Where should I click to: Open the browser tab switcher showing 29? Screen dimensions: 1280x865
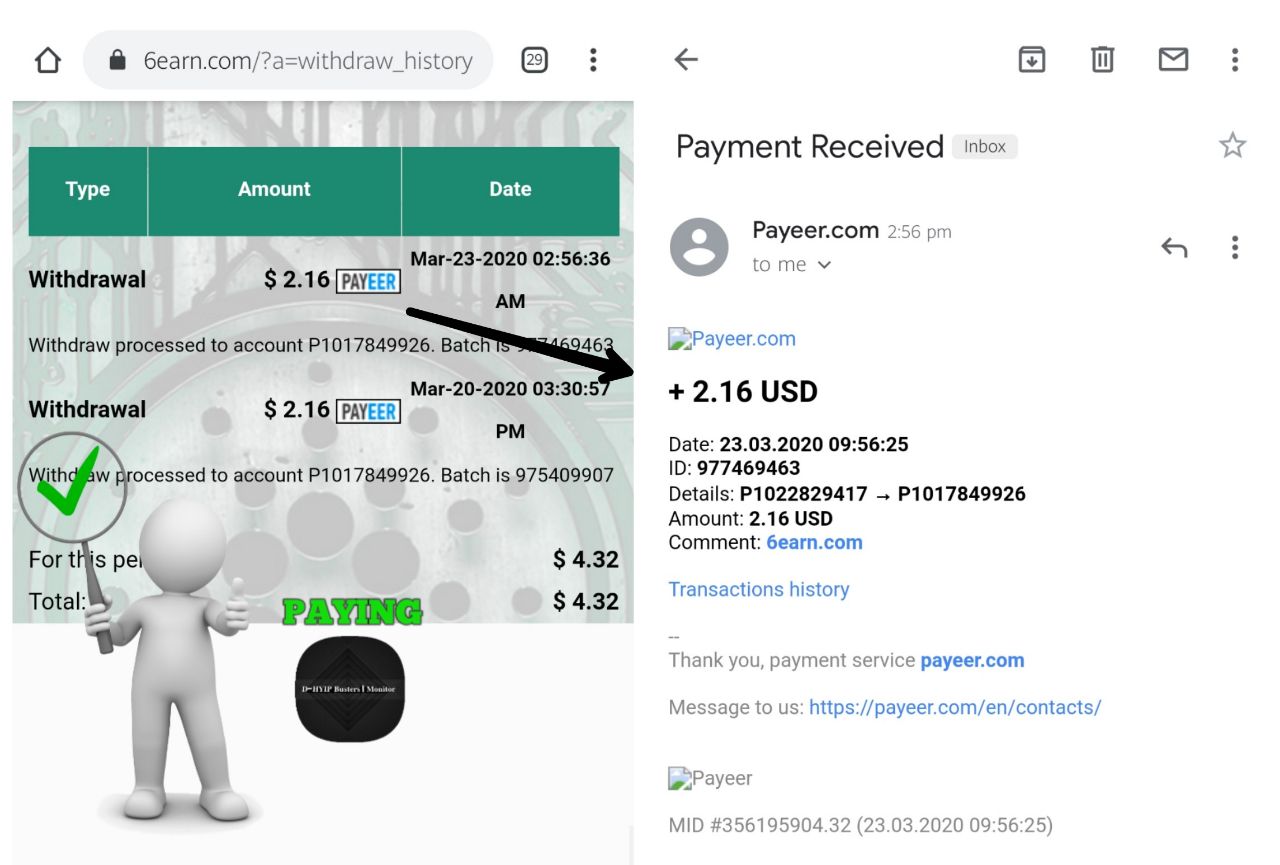tap(535, 61)
